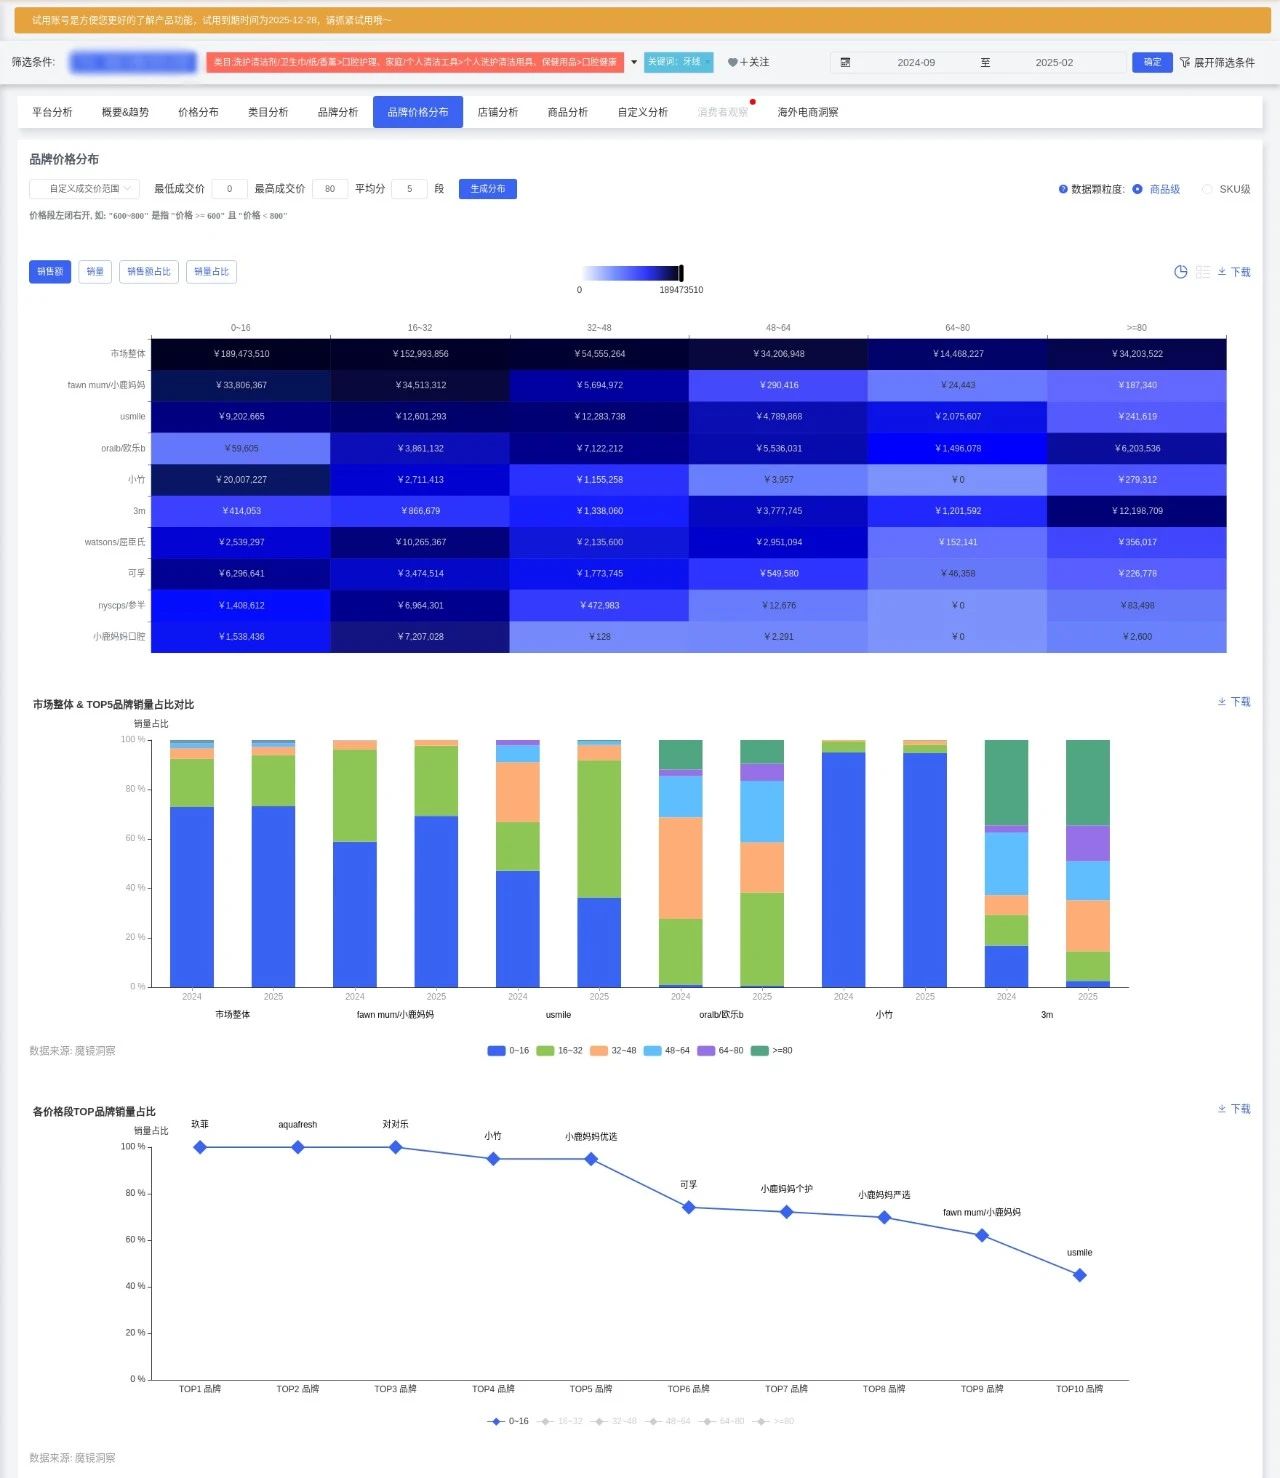Select the 销量占比 metric button

(x=212, y=272)
